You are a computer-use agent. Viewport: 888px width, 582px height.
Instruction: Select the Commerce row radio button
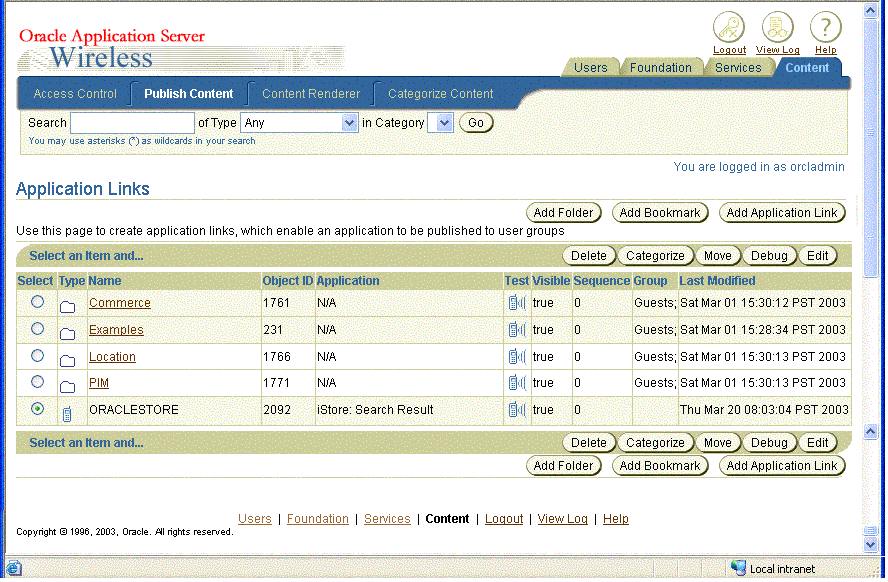tap(37, 302)
